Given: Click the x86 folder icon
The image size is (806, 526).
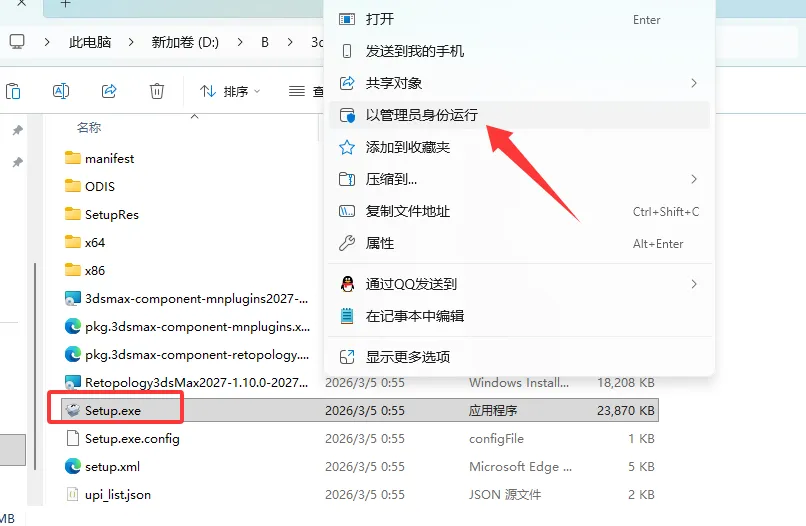Looking at the screenshot, I should tap(72, 269).
